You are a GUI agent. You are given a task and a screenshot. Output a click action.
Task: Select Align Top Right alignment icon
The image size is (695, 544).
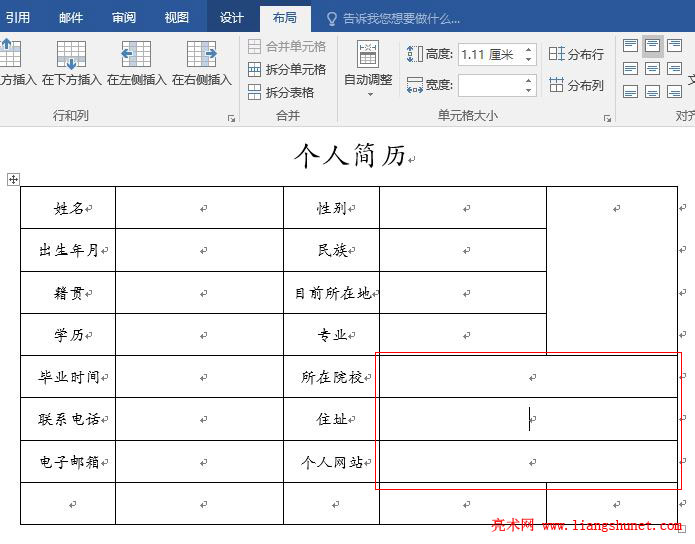click(675, 45)
